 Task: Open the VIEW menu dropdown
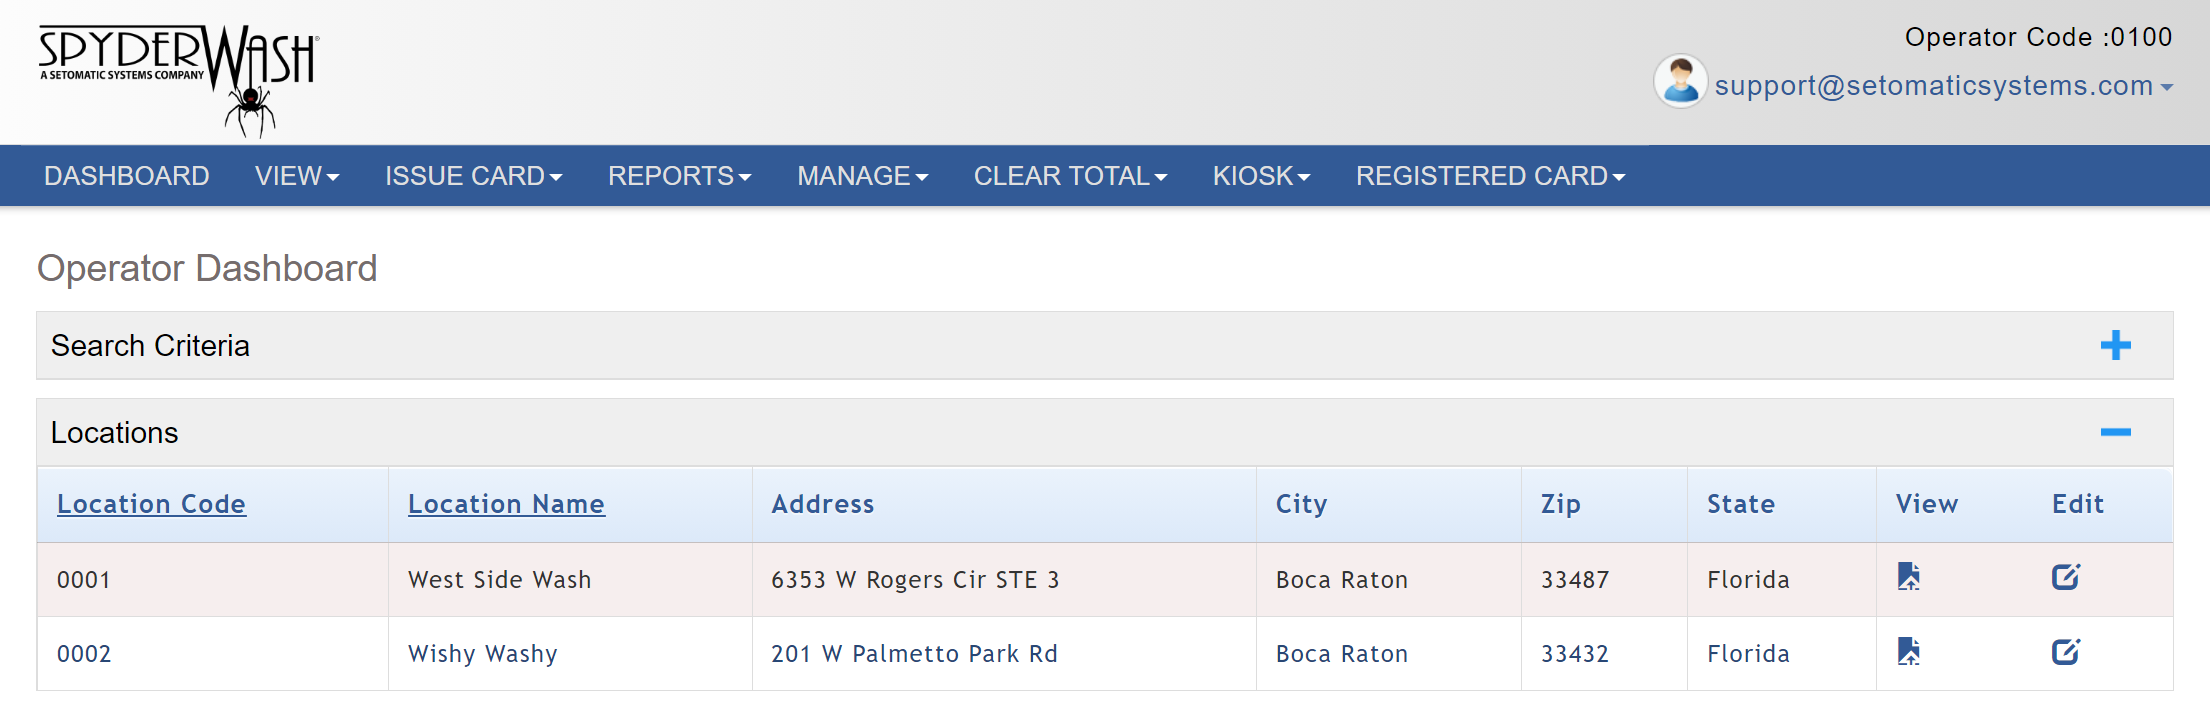tap(297, 176)
